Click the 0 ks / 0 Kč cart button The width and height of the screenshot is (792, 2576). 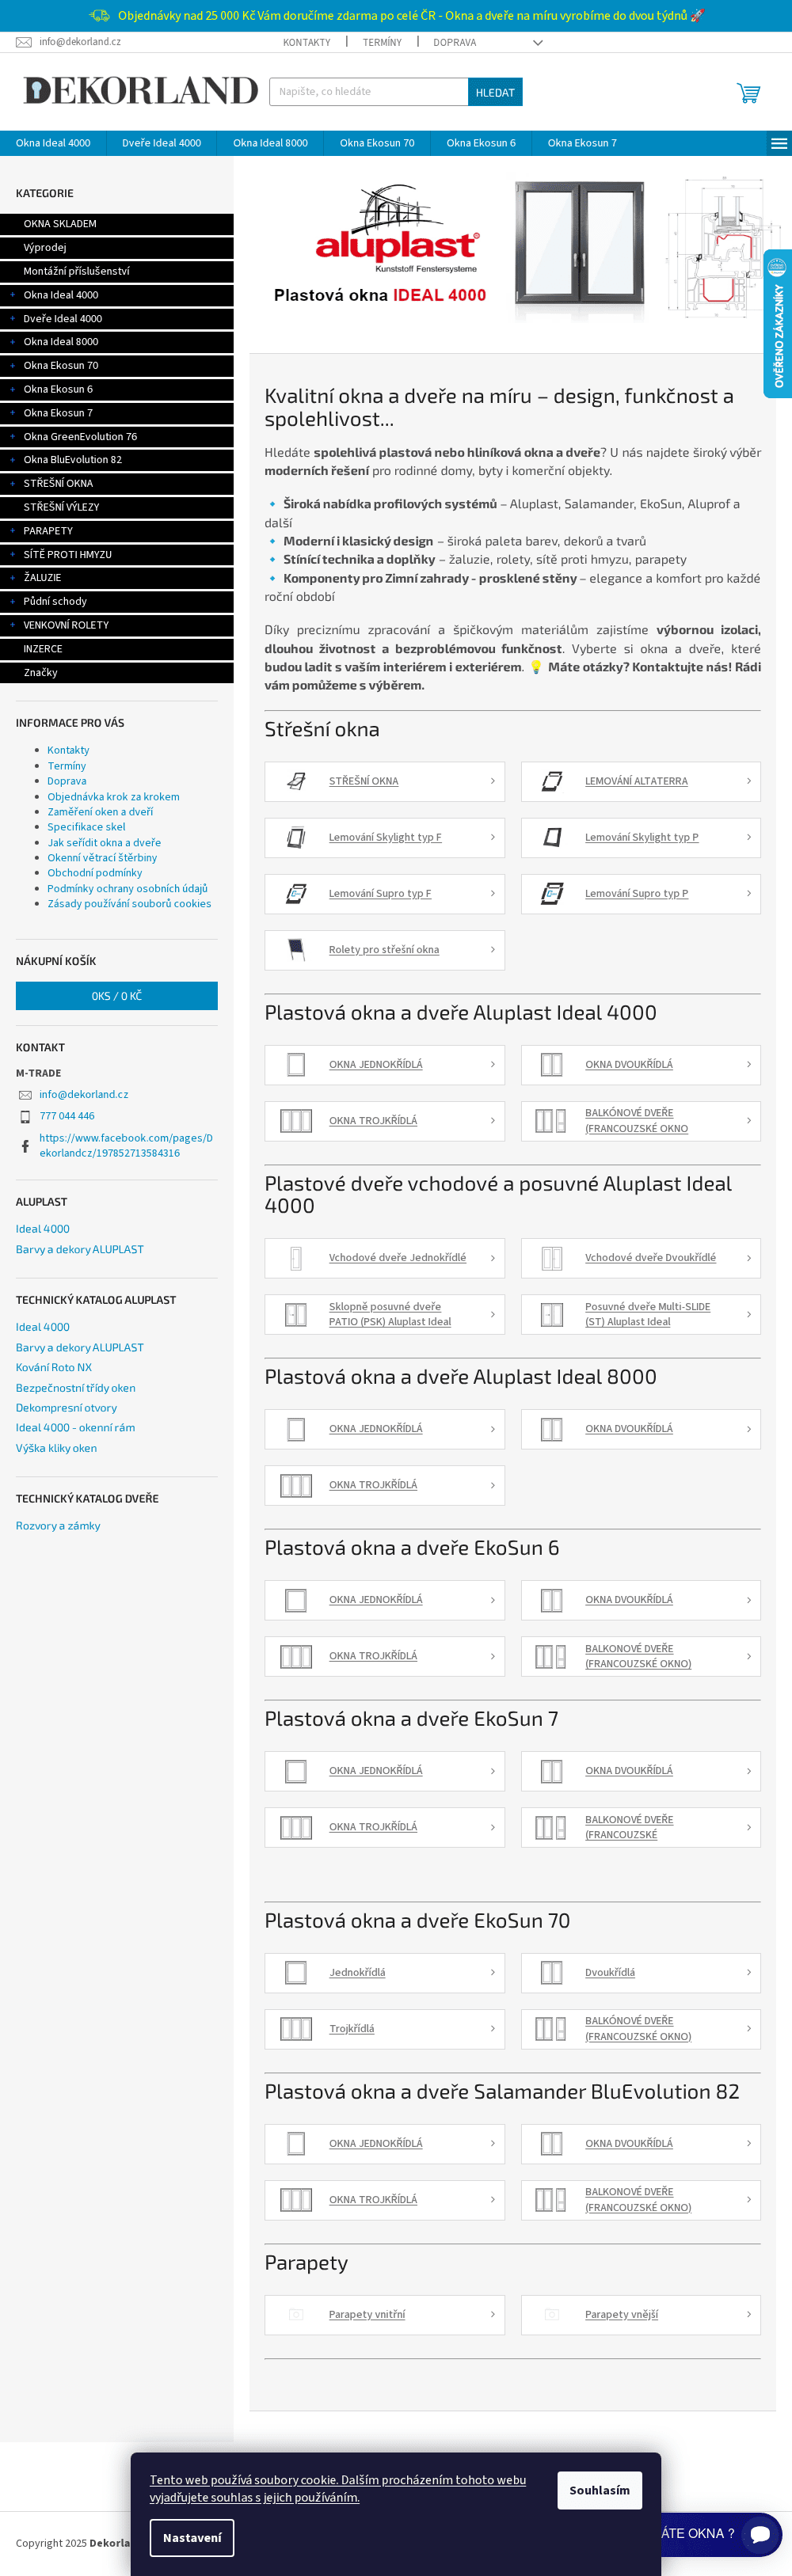pos(117,996)
